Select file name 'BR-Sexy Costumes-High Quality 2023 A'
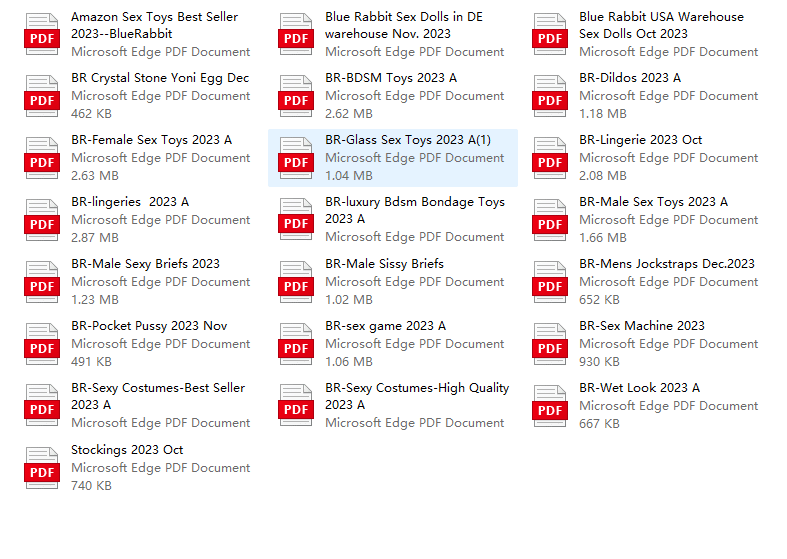The width and height of the screenshot is (787, 559). (x=417, y=396)
